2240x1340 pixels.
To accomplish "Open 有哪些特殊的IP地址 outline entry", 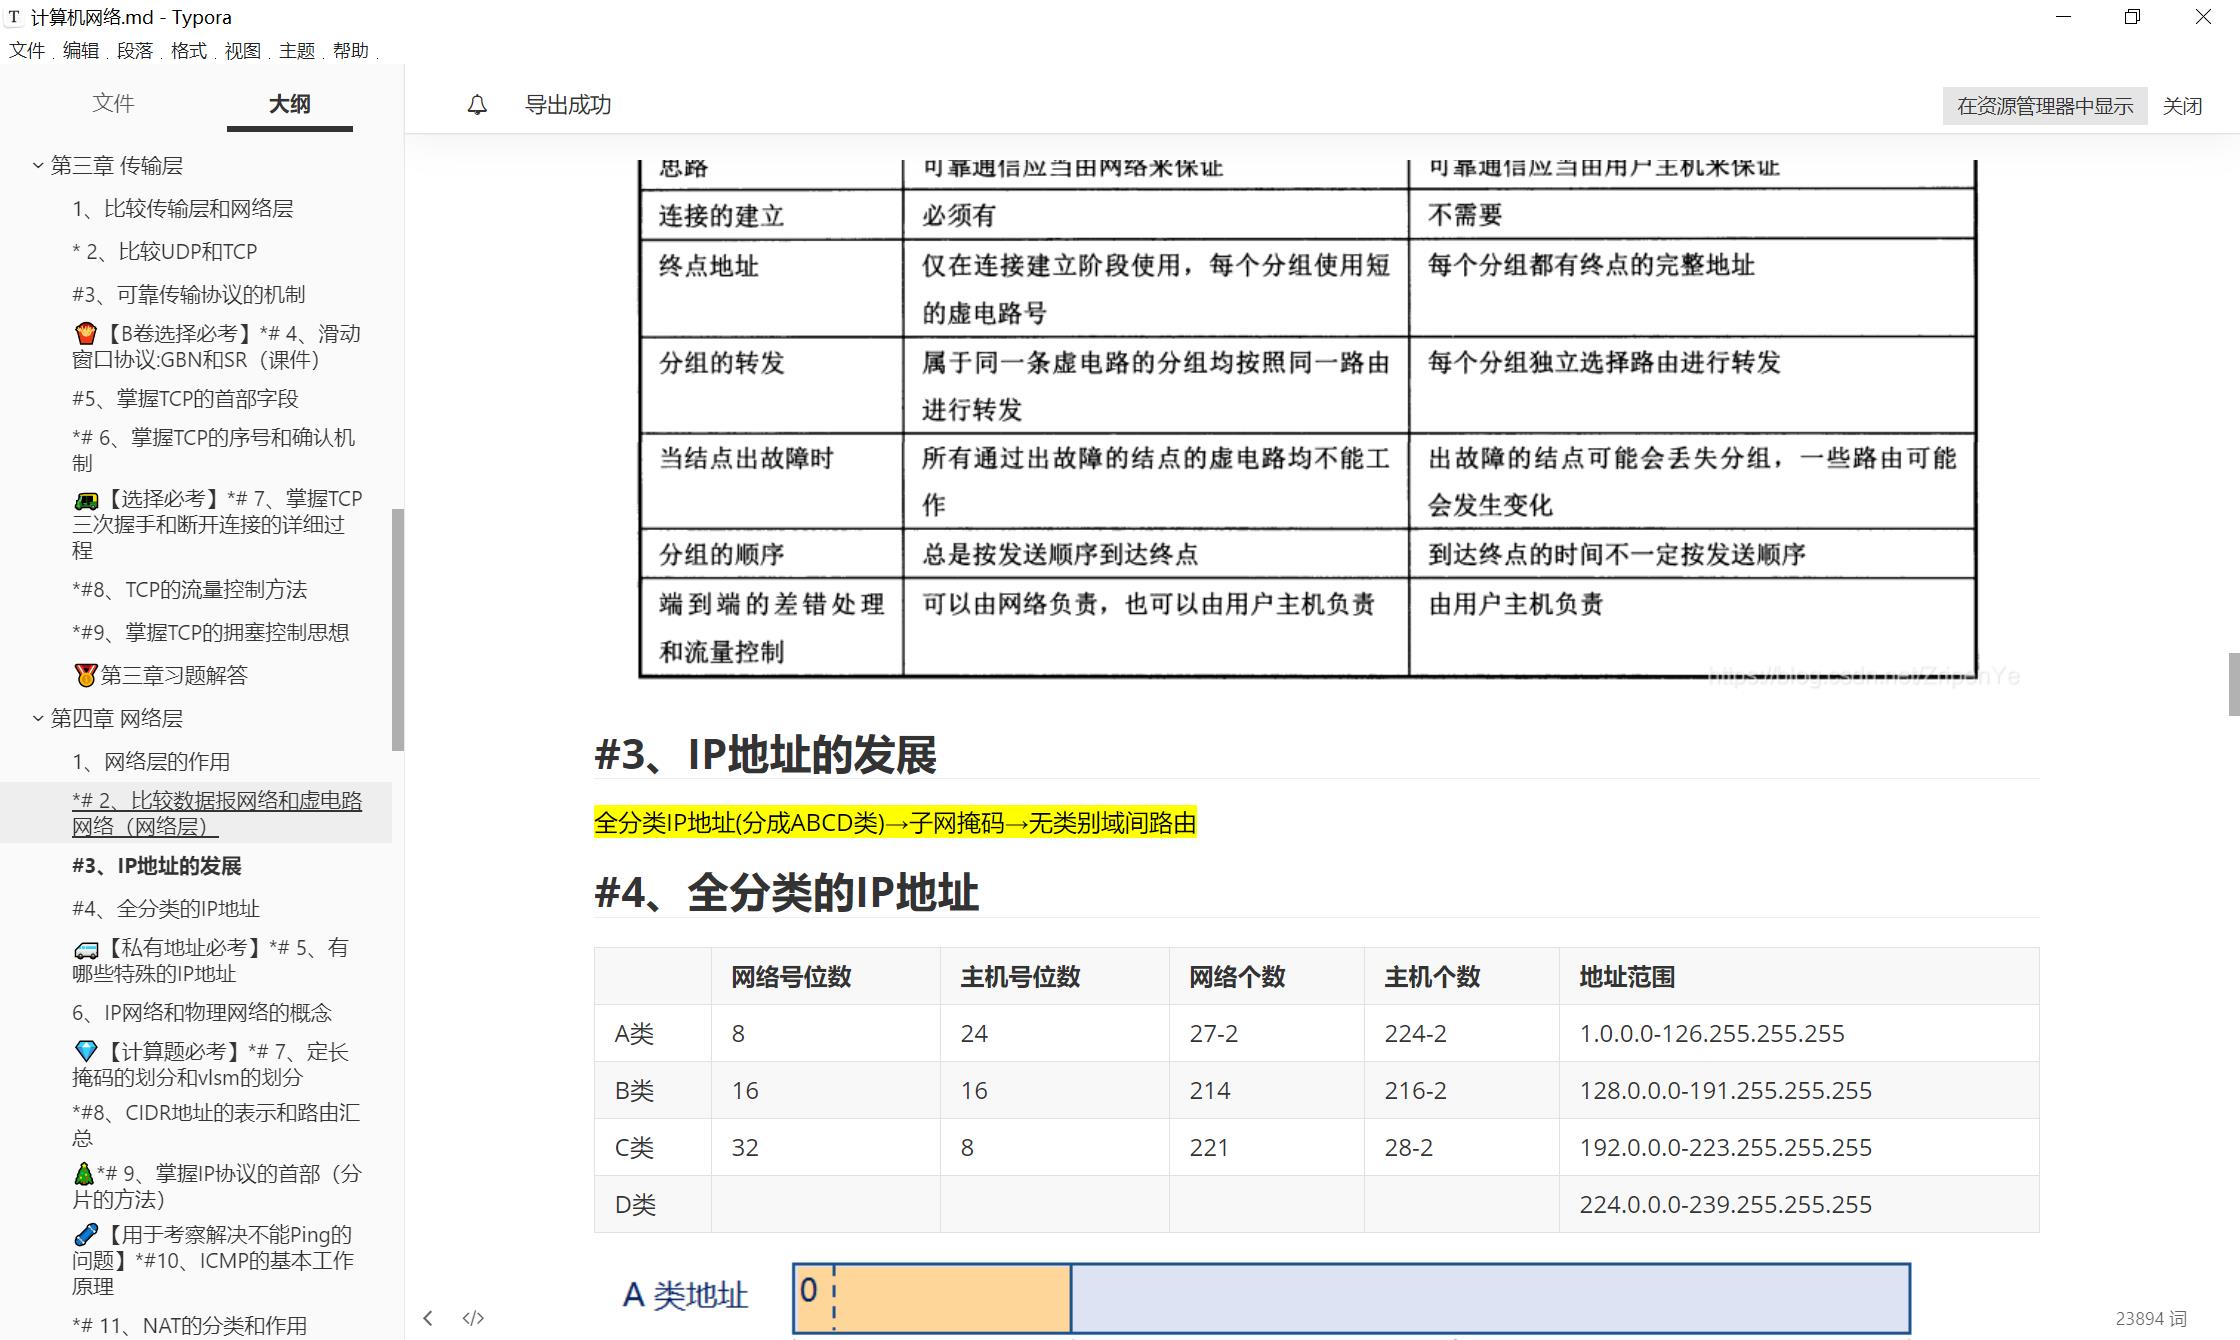I will click(x=211, y=961).
